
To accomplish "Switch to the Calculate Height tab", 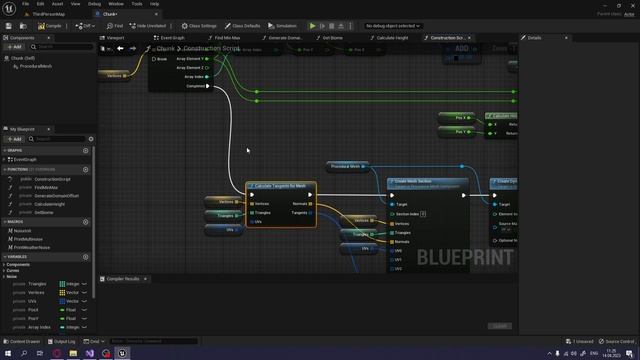I will coord(389,38).
